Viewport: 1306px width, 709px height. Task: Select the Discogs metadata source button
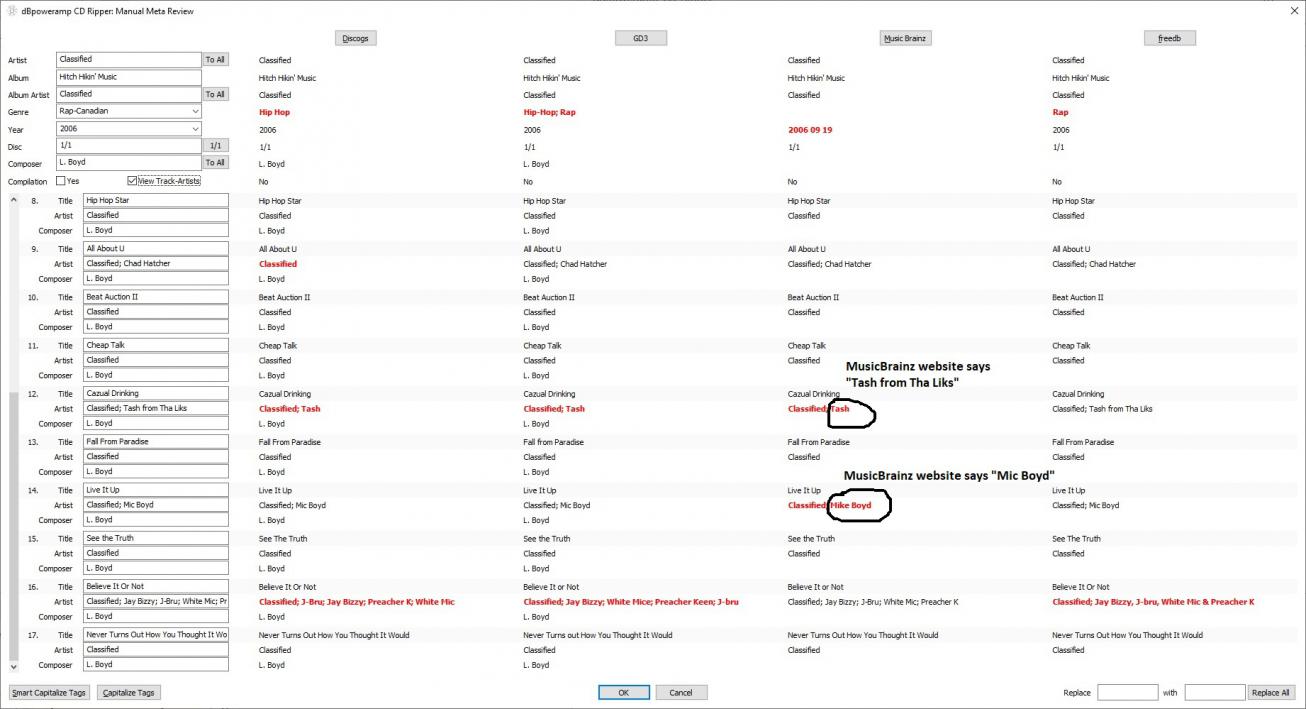tap(355, 39)
